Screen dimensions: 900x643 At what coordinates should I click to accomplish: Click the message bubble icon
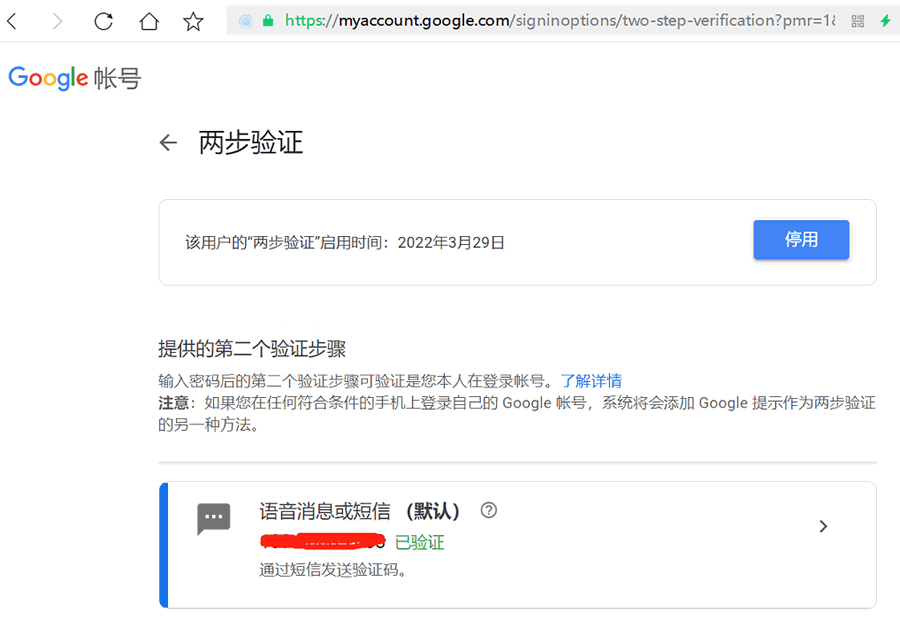pyautogui.click(x=214, y=518)
